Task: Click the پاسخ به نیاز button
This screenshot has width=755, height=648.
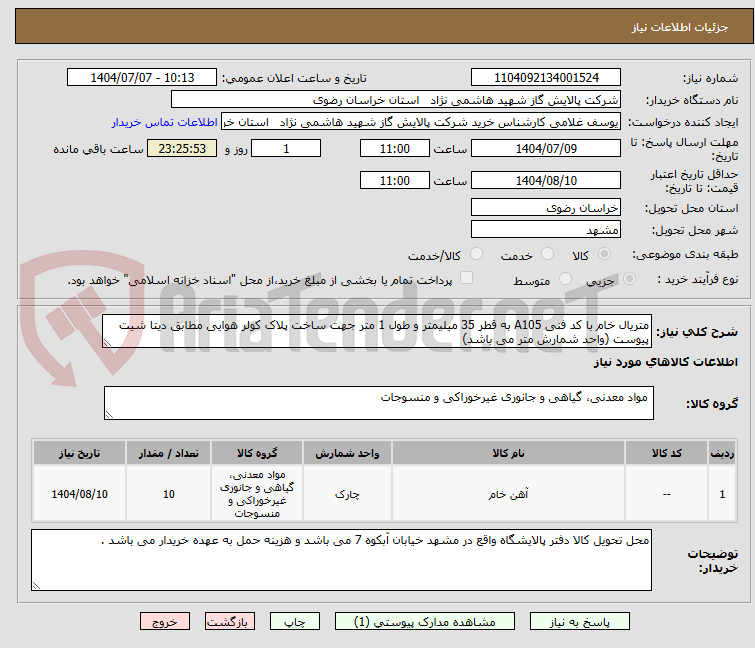Action: (x=579, y=622)
